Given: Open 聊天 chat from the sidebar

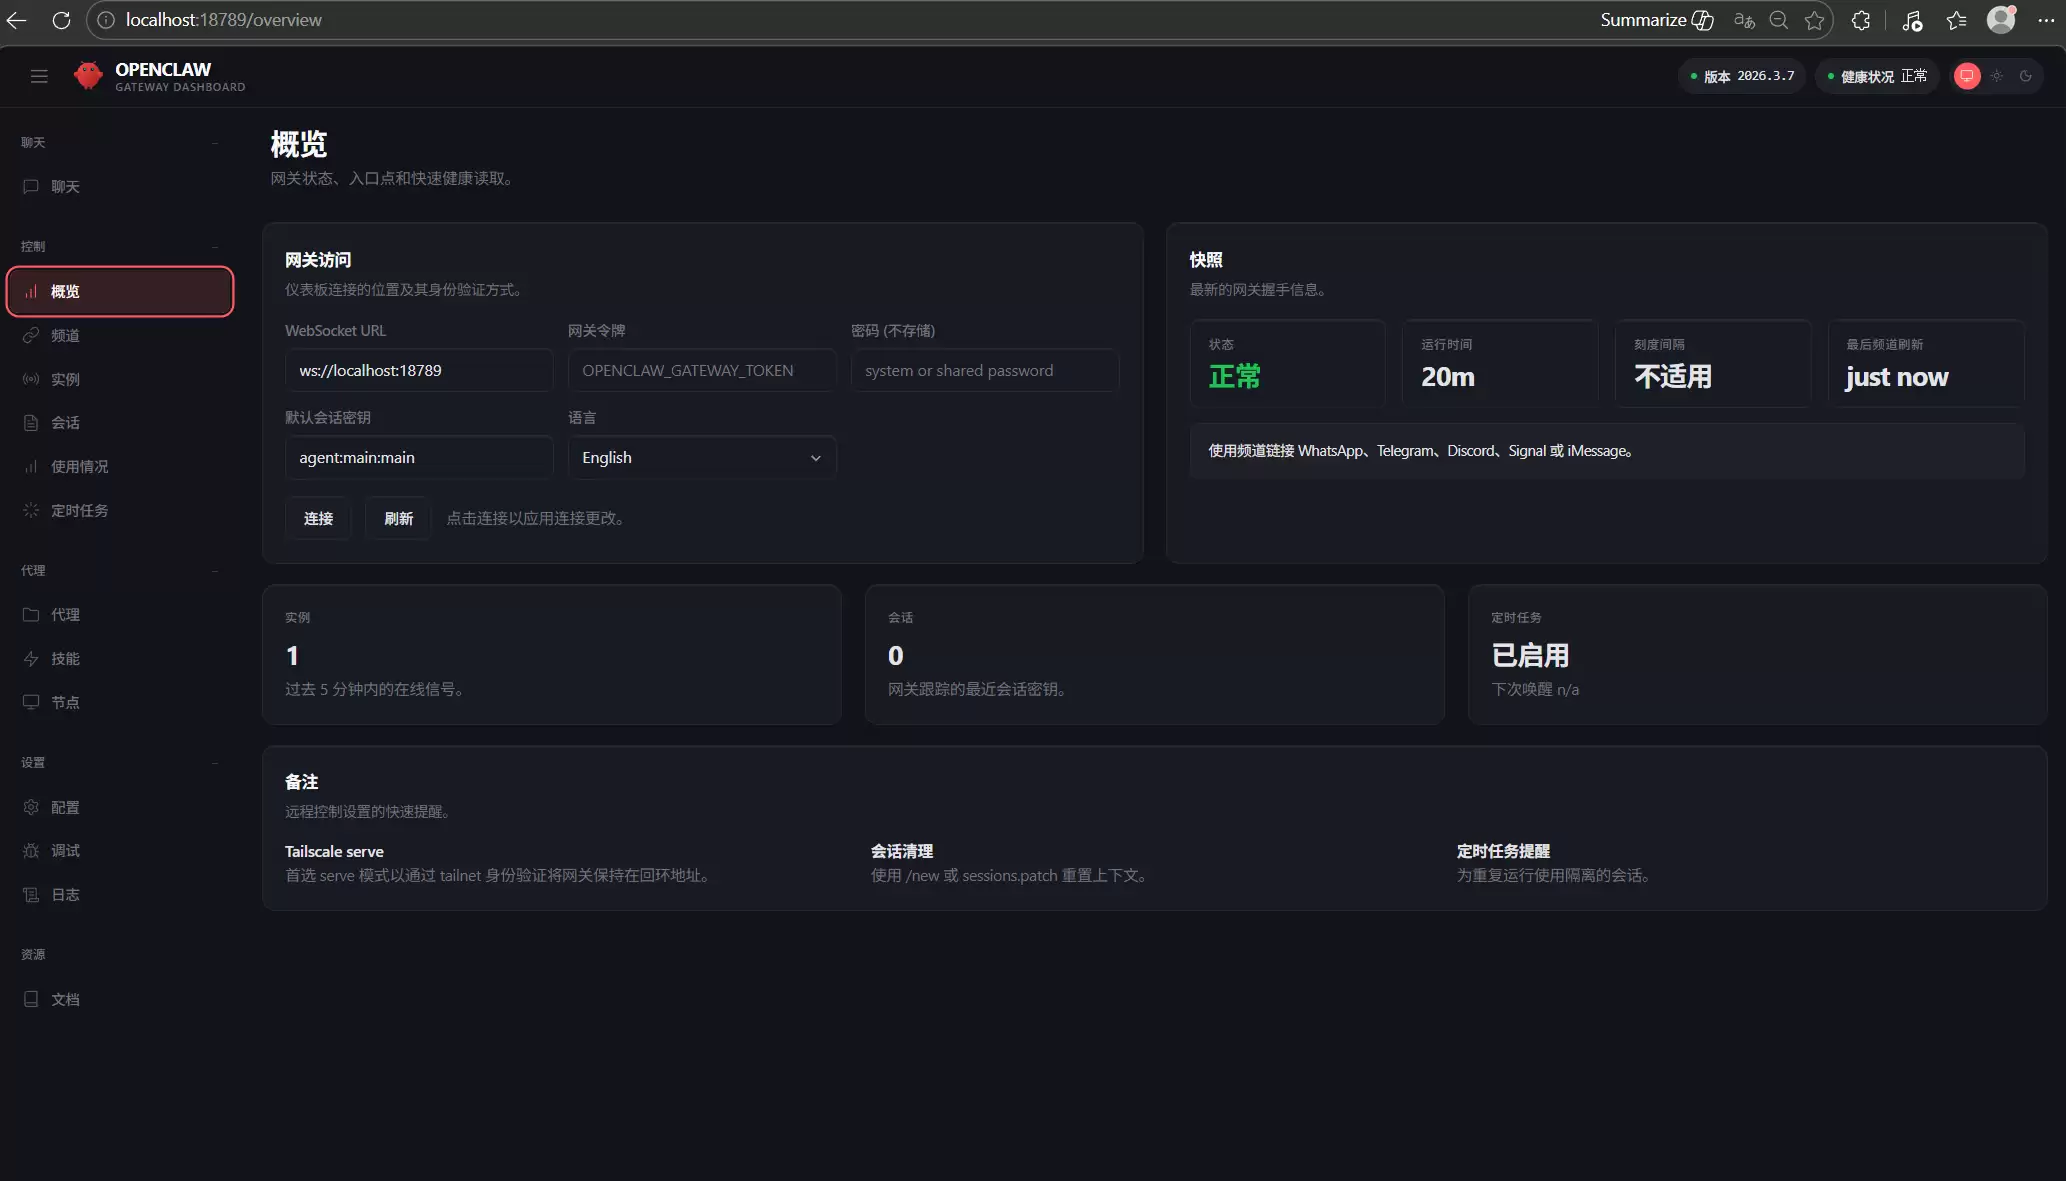Looking at the screenshot, I should pos(65,187).
